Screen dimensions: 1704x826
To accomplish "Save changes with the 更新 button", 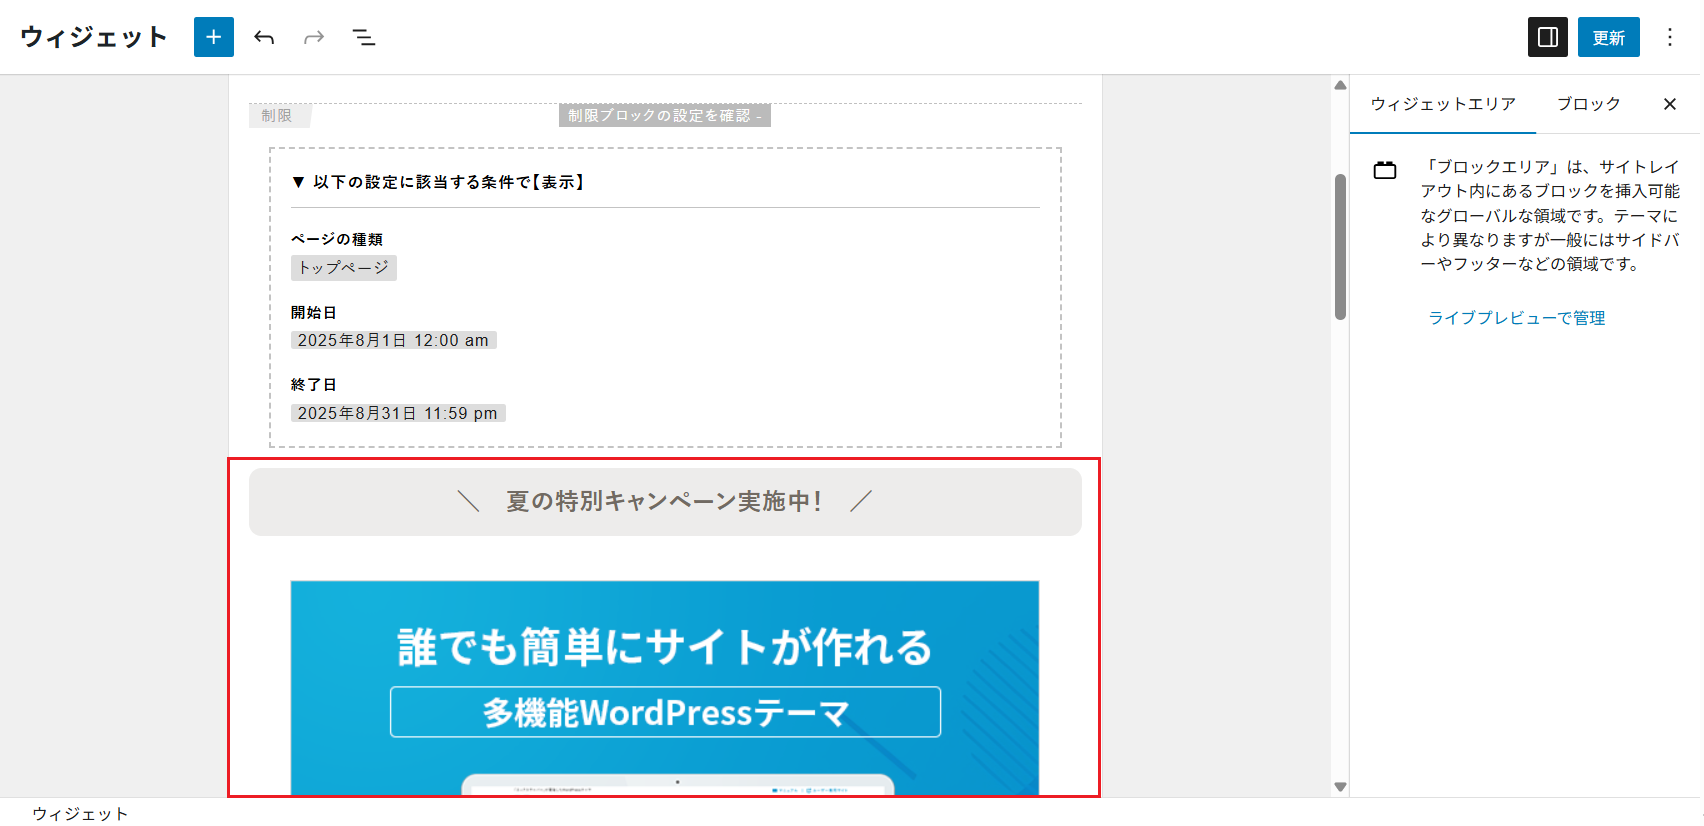I will click(1609, 37).
